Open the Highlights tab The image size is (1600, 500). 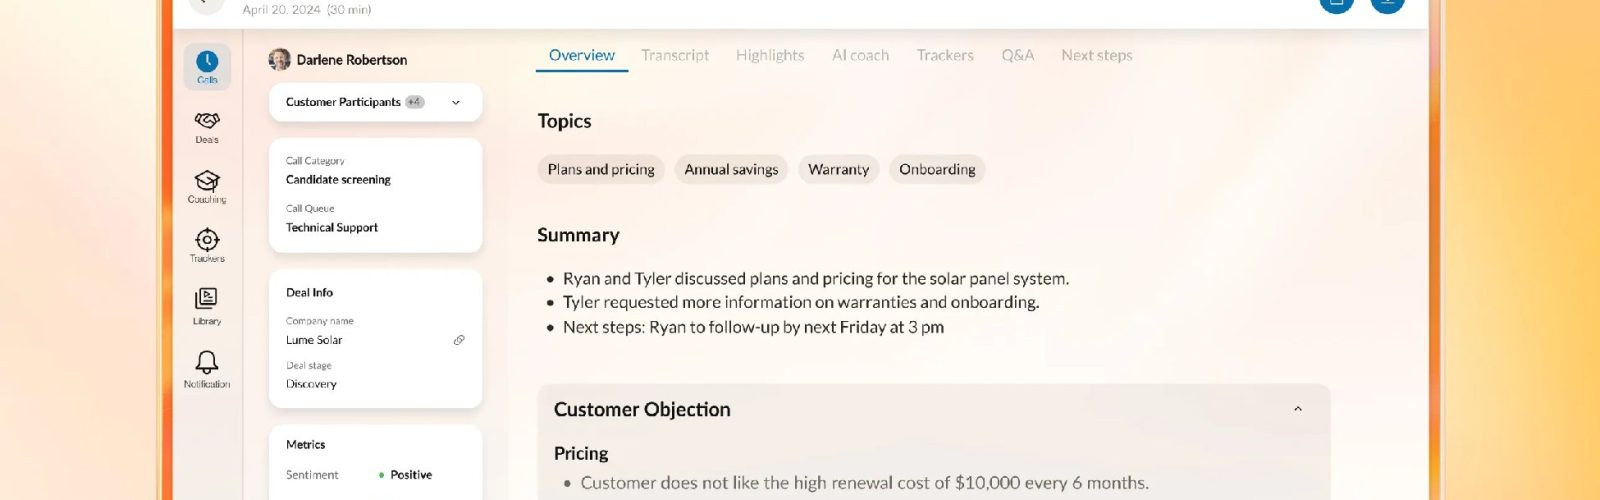(x=770, y=56)
